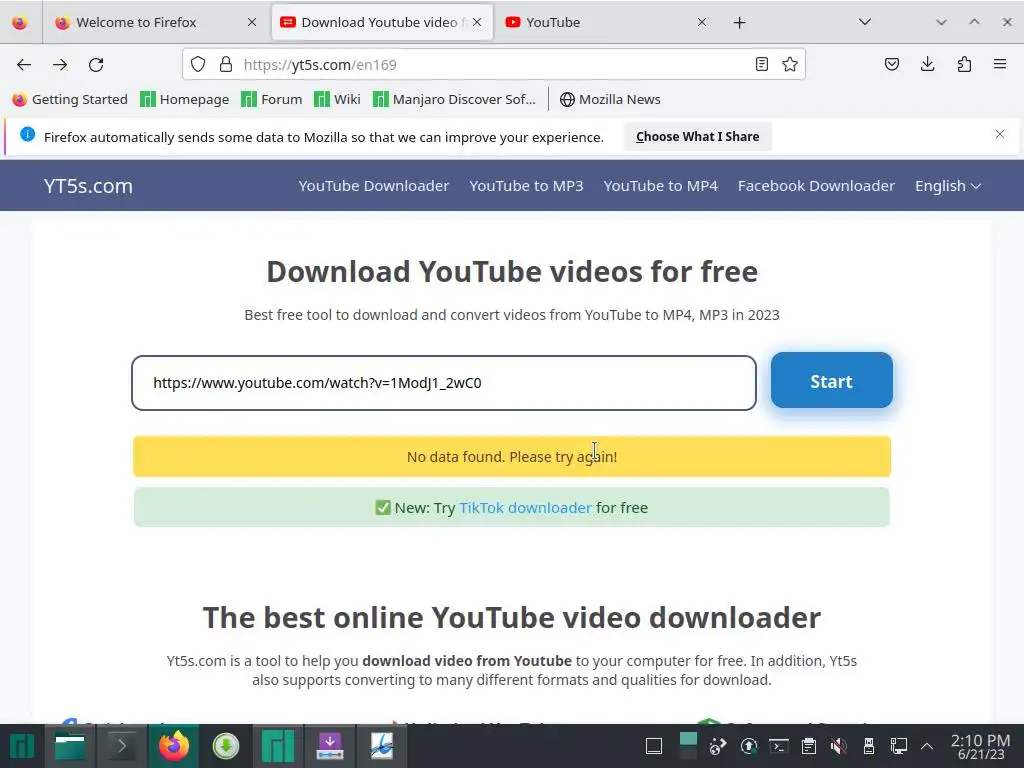
Task: Click the site security padlock icon
Action: pyautogui.click(x=226, y=64)
